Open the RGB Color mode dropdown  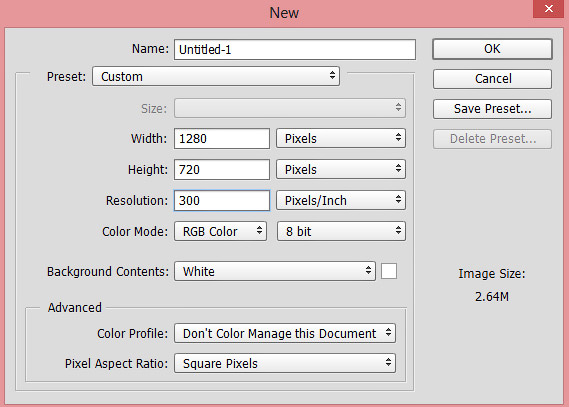(x=220, y=231)
